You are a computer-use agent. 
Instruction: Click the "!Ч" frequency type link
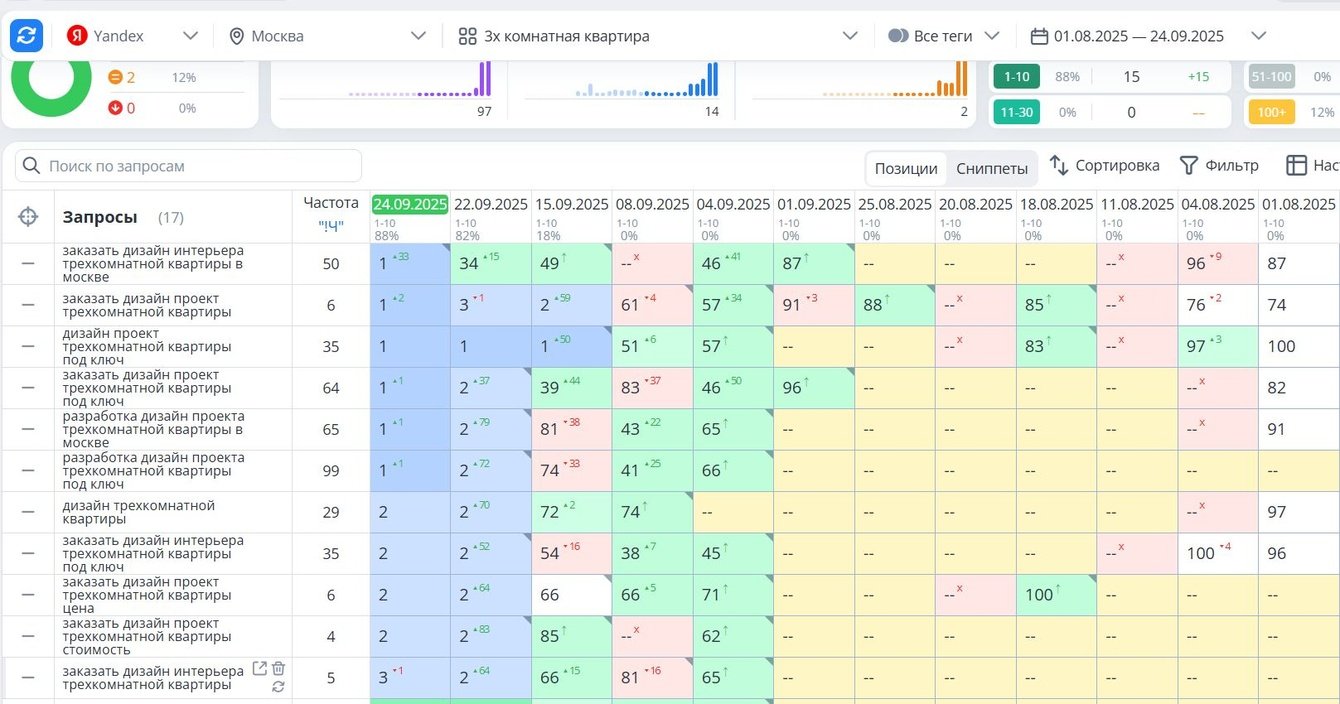coord(330,226)
